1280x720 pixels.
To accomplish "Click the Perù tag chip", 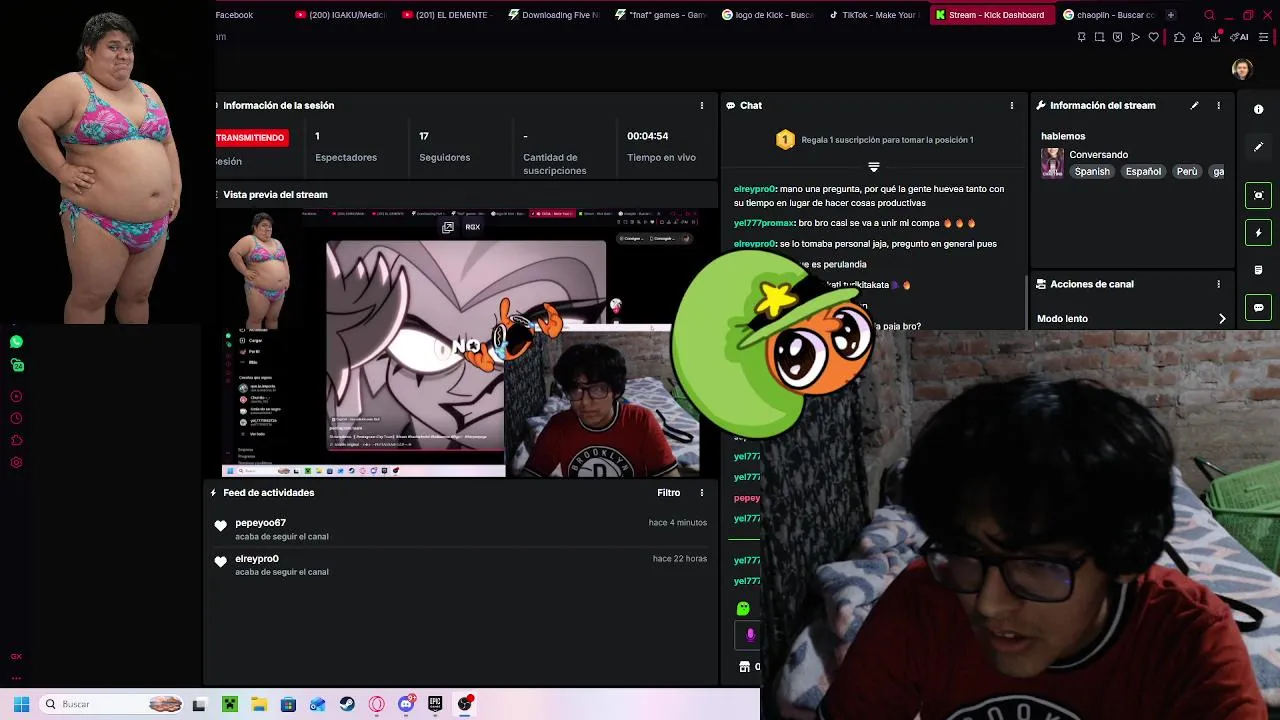I will pos(1187,171).
